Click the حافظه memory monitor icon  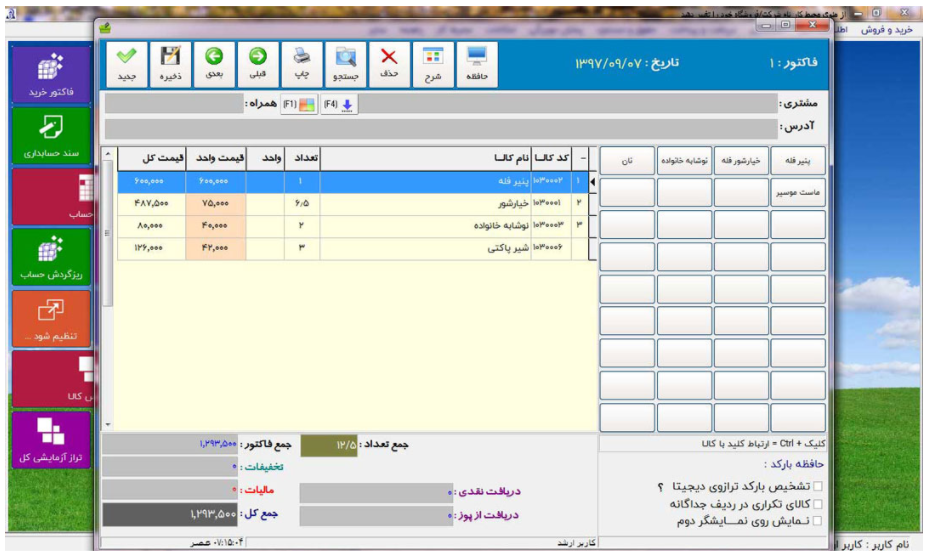coord(477,65)
